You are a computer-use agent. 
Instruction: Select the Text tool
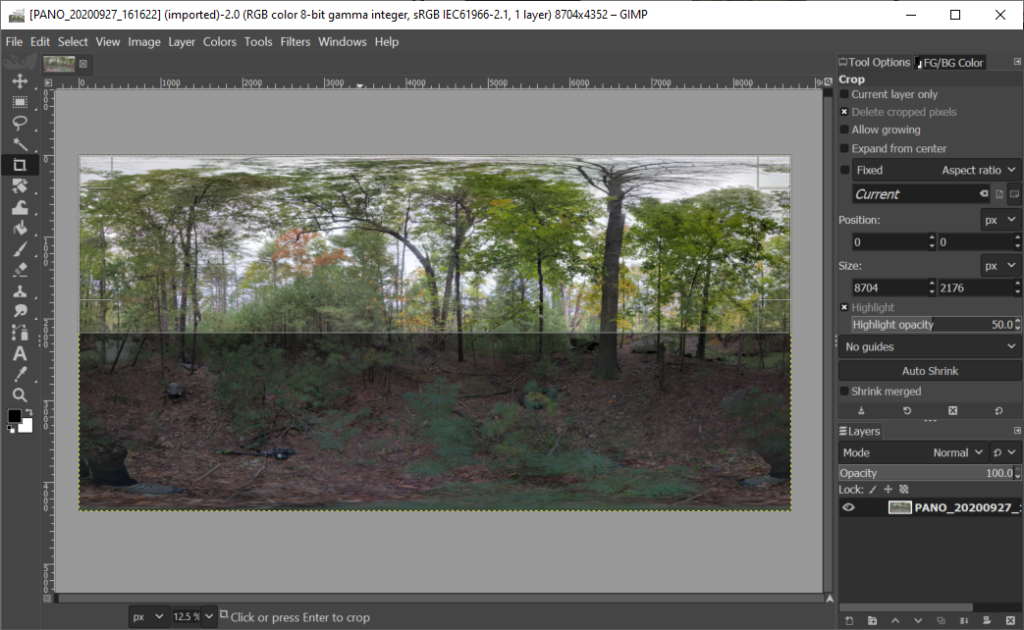tap(19, 353)
